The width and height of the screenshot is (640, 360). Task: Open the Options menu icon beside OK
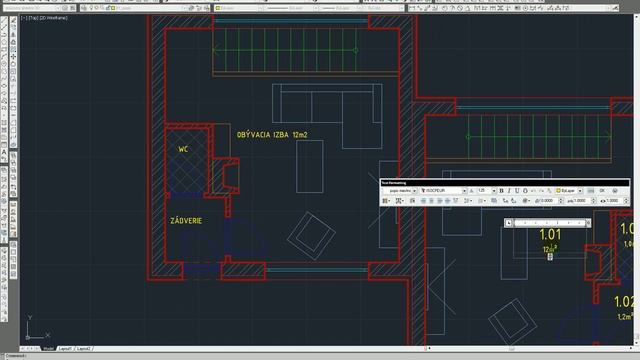point(615,191)
